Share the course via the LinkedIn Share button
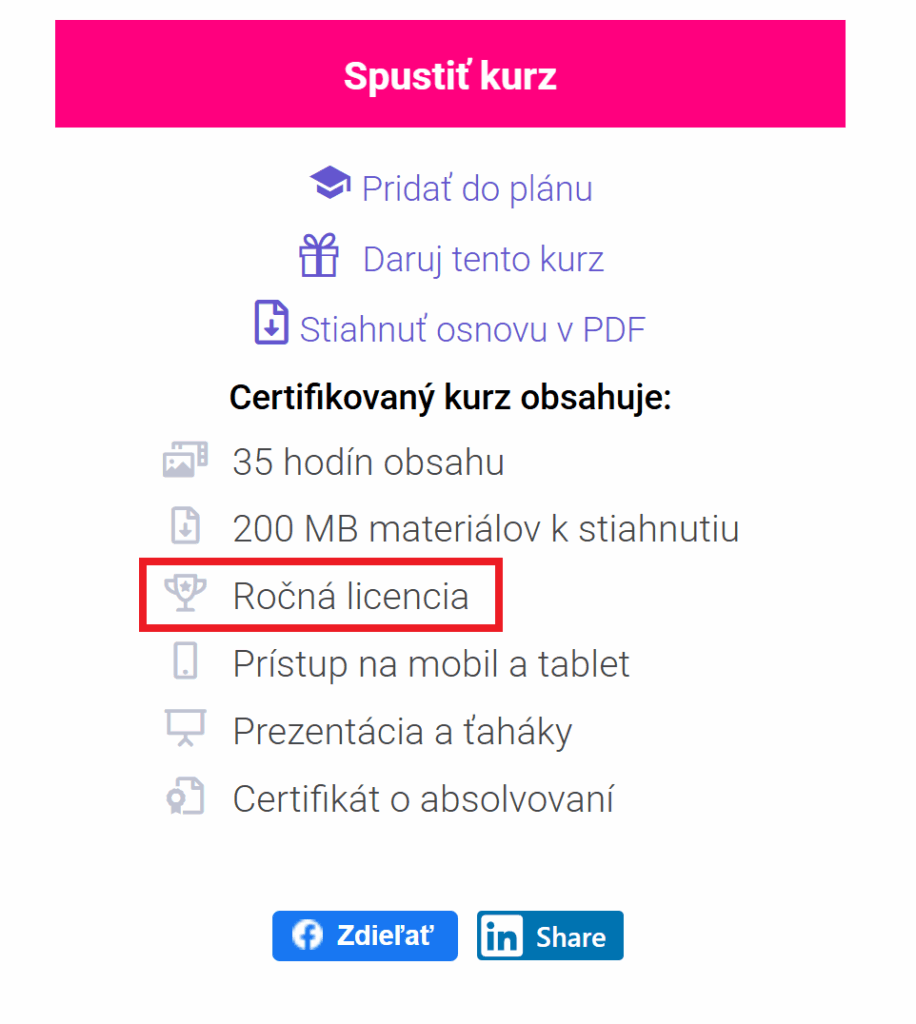Viewport: 916px width, 1024px height. tap(549, 935)
